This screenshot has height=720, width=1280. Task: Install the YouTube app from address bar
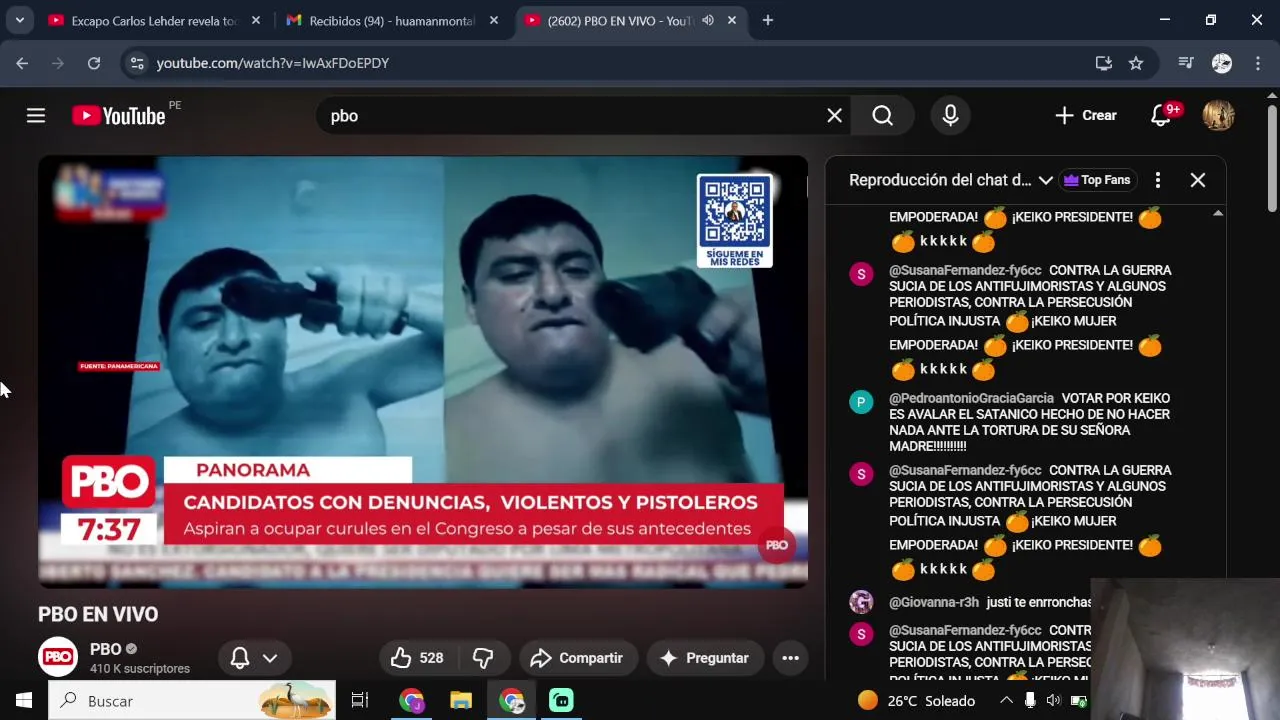tap(1104, 63)
